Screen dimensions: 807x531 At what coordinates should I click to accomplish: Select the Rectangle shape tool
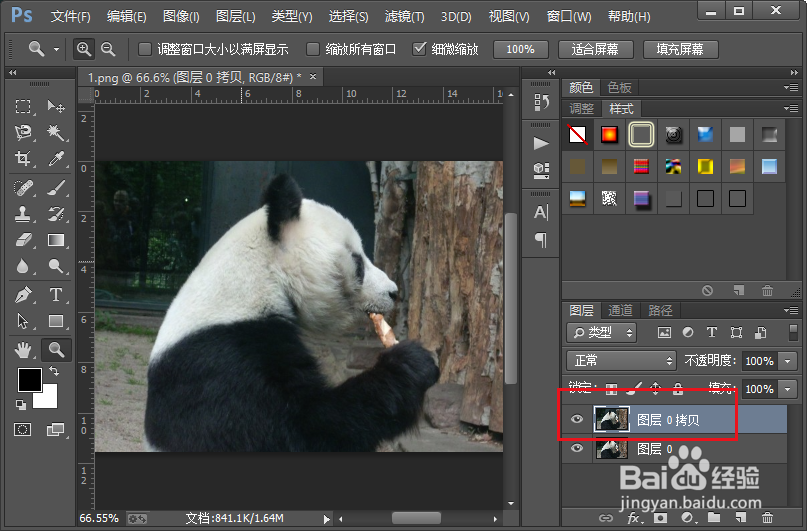click(x=56, y=321)
